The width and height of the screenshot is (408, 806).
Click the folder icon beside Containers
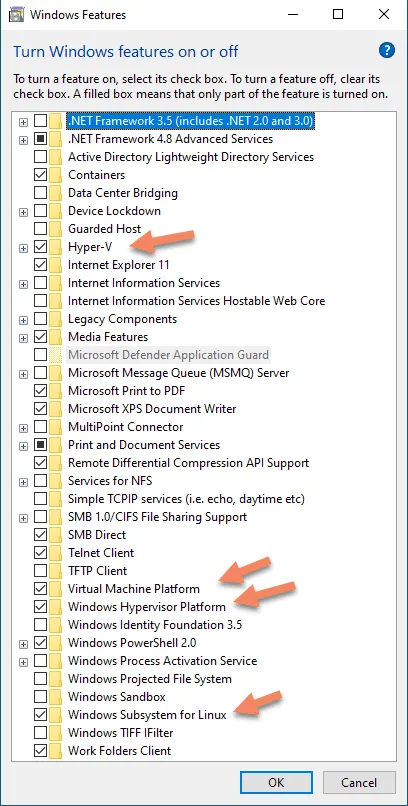56,175
